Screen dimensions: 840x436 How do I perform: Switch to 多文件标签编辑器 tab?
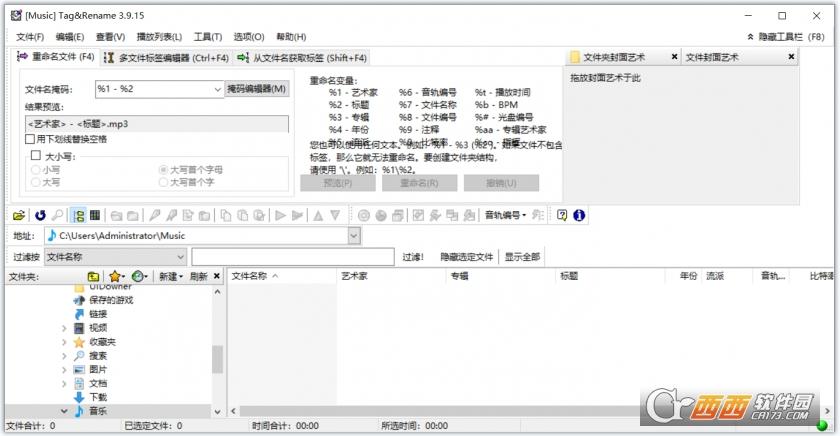[166, 58]
